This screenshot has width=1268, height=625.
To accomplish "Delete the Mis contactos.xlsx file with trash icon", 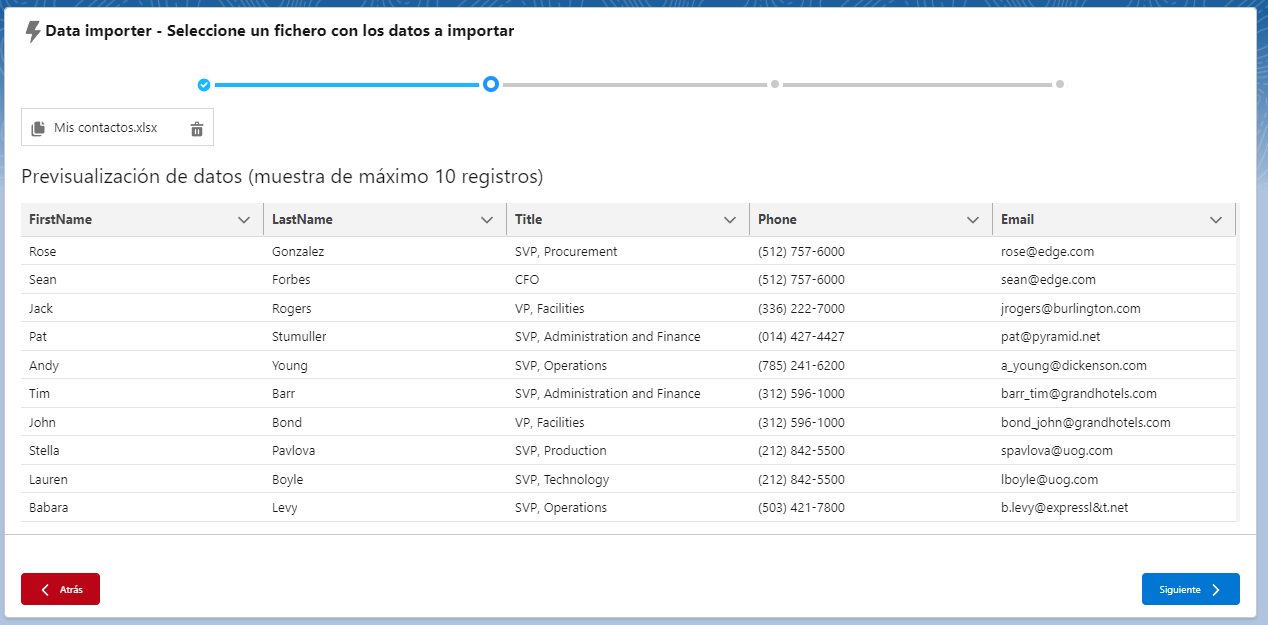I will pos(197,128).
